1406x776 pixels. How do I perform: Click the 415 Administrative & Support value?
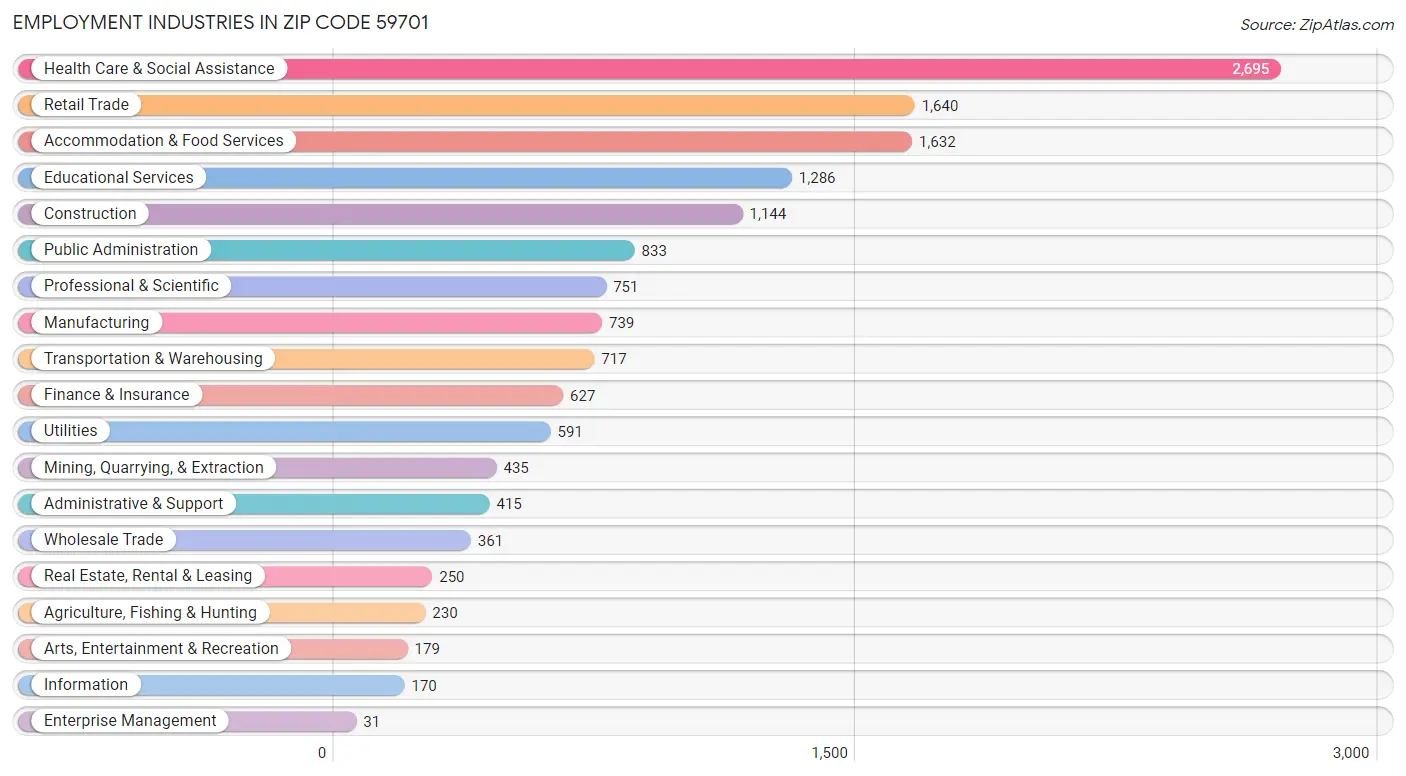point(509,504)
